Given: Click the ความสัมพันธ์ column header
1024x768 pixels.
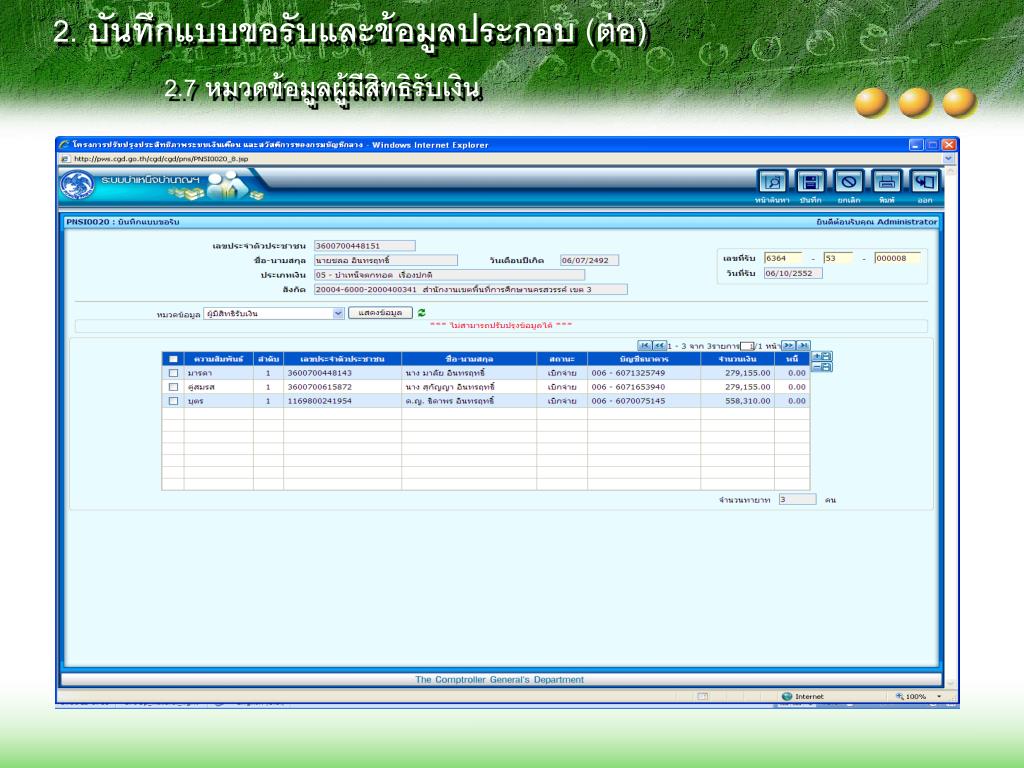Looking at the screenshot, I should [219, 359].
